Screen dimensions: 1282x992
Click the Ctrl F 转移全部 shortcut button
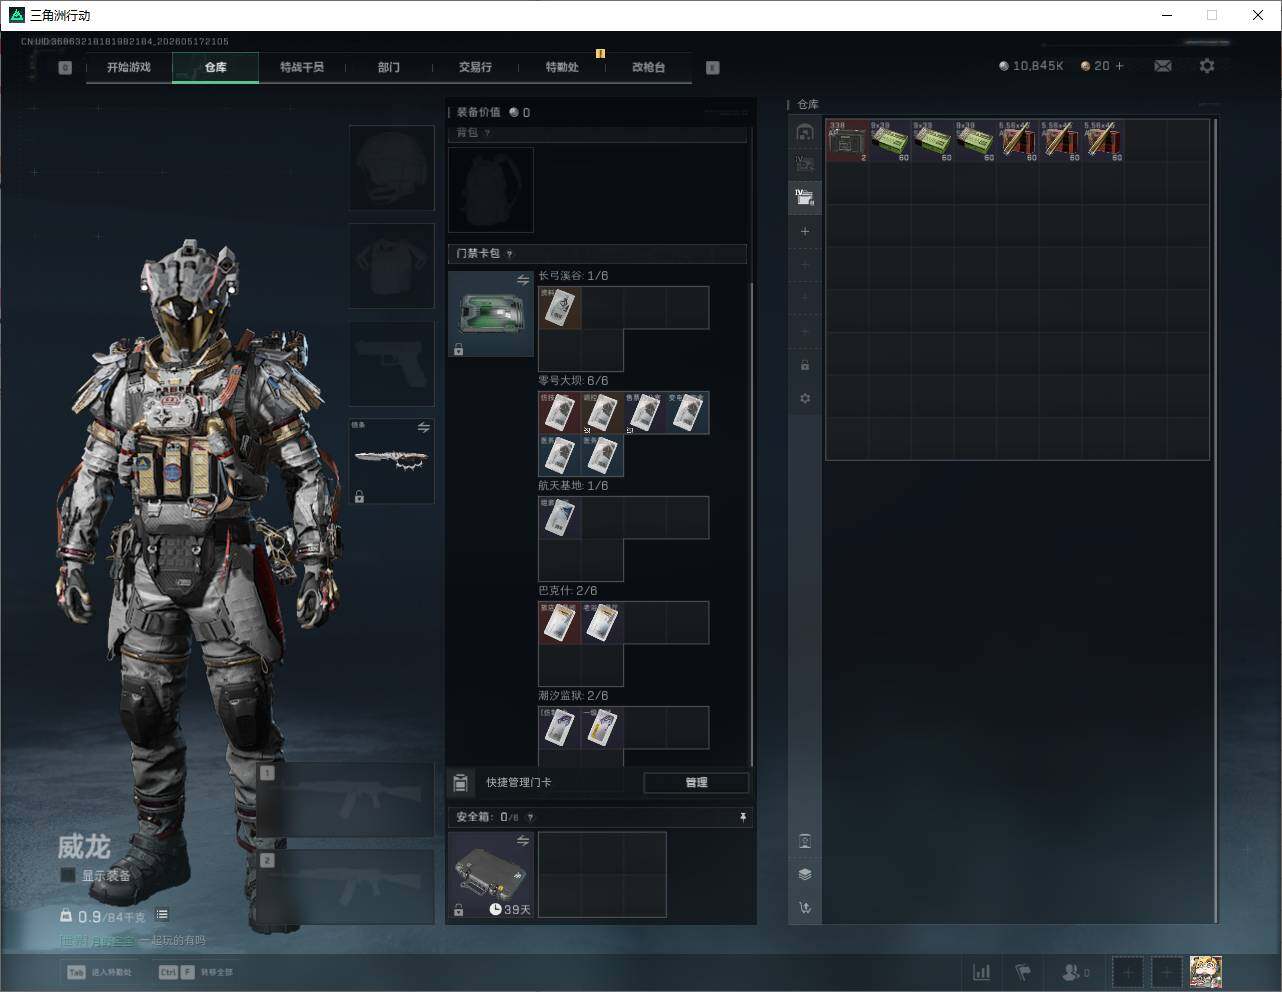coord(196,972)
